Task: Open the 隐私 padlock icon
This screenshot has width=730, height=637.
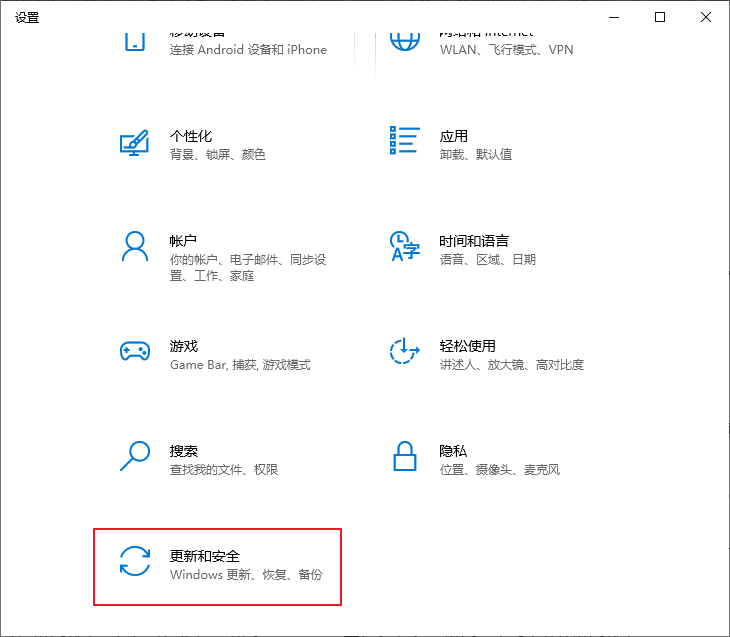Action: pyautogui.click(x=405, y=456)
